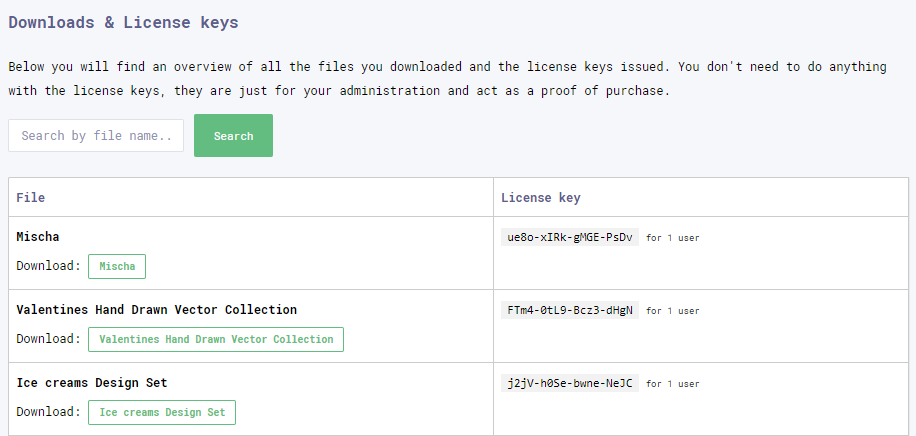Click the bold Ice creams Design Set title
916x436 pixels.
(92, 383)
